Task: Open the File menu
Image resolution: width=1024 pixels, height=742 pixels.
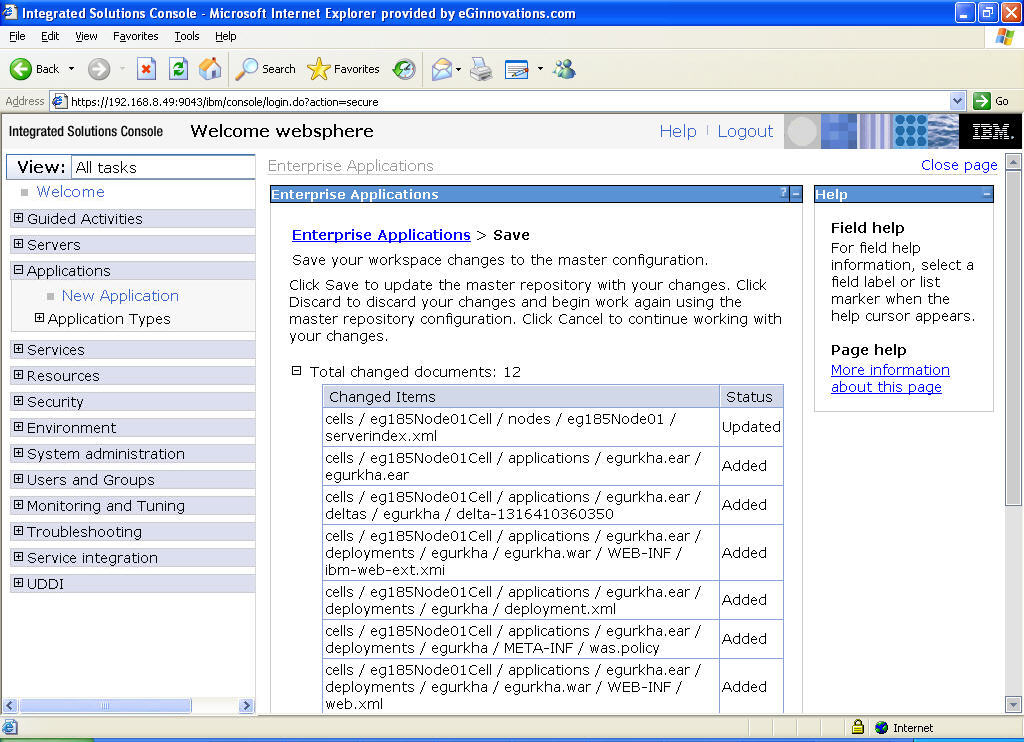Action: 17,37
